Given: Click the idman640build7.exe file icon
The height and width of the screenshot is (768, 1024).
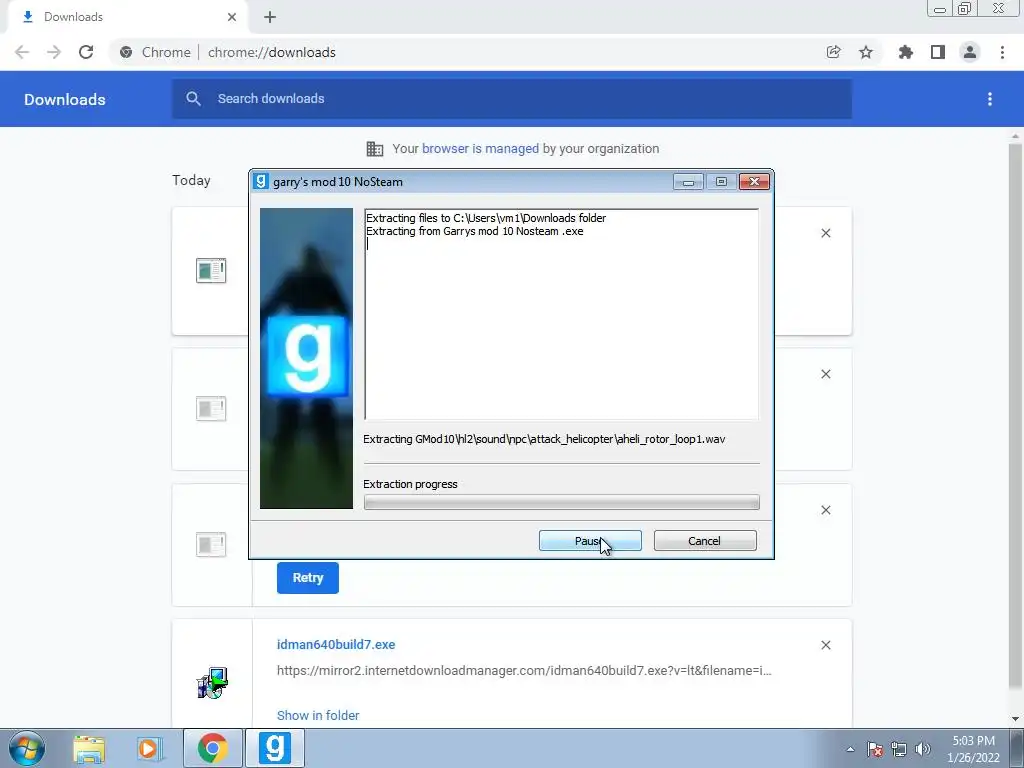Looking at the screenshot, I should [x=212, y=682].
